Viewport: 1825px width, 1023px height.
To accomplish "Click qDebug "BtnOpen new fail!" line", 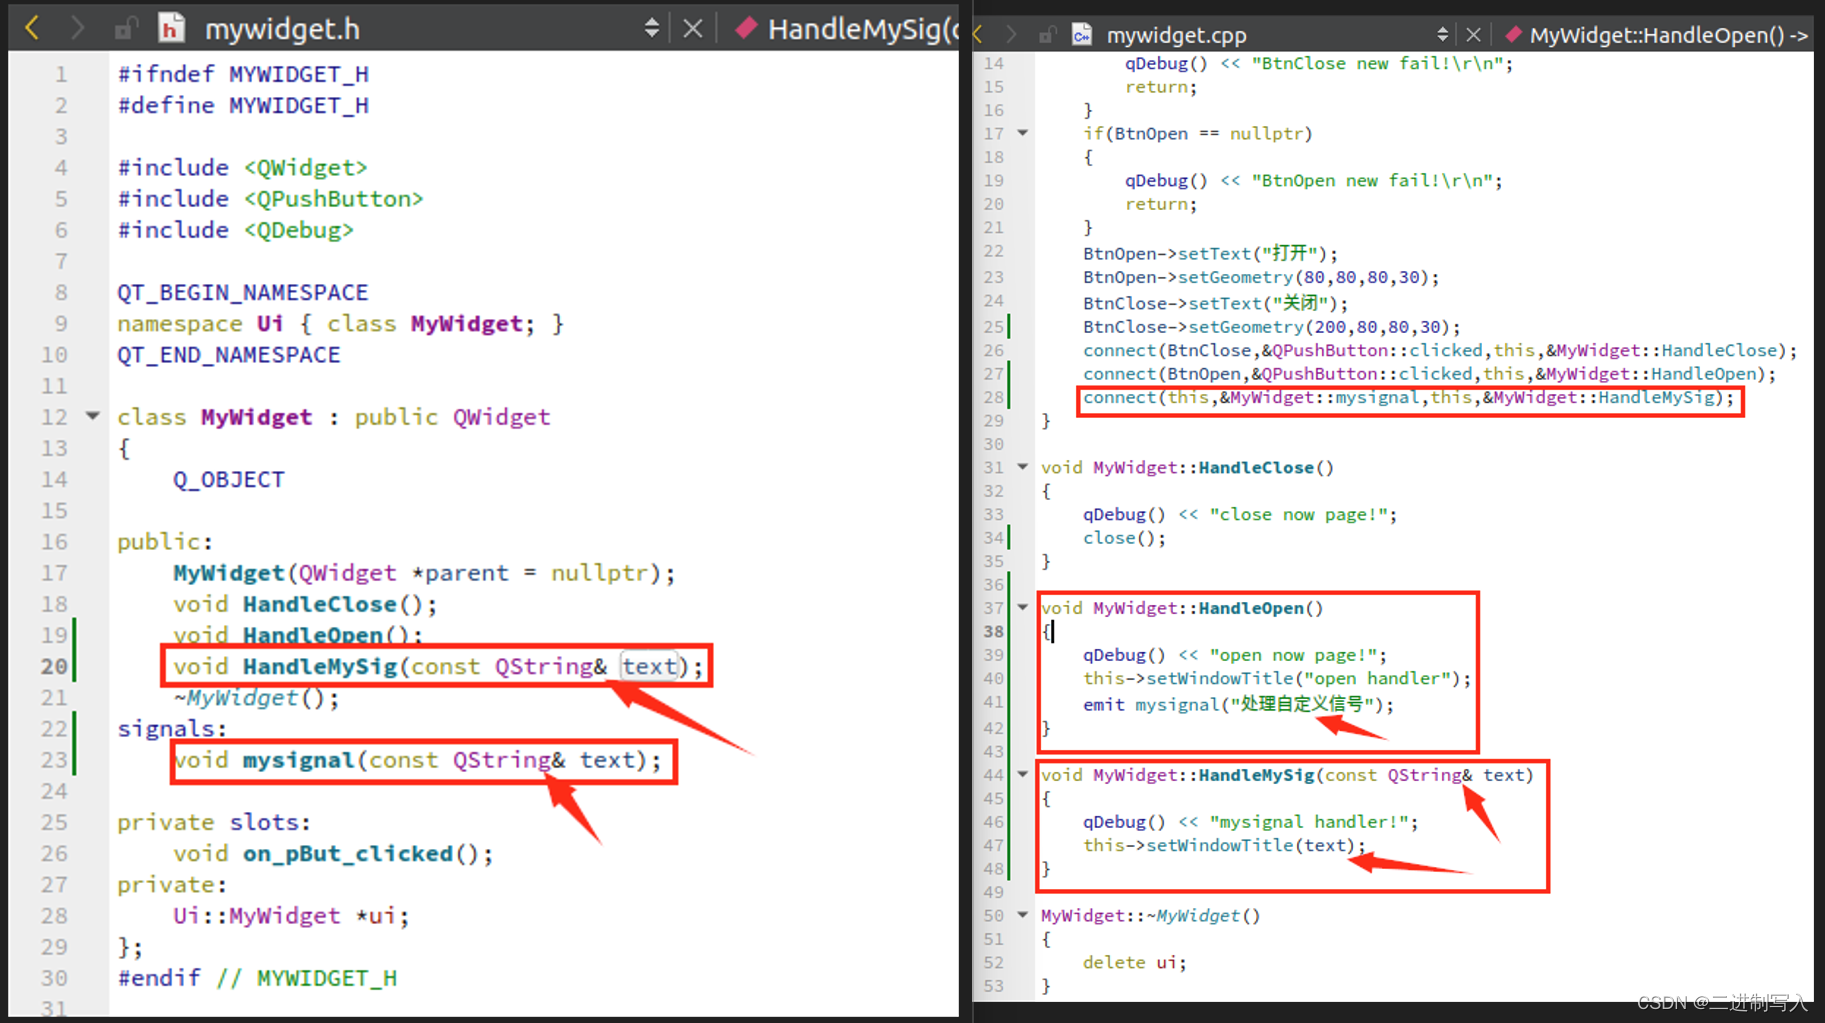I will coord(1313,180).
